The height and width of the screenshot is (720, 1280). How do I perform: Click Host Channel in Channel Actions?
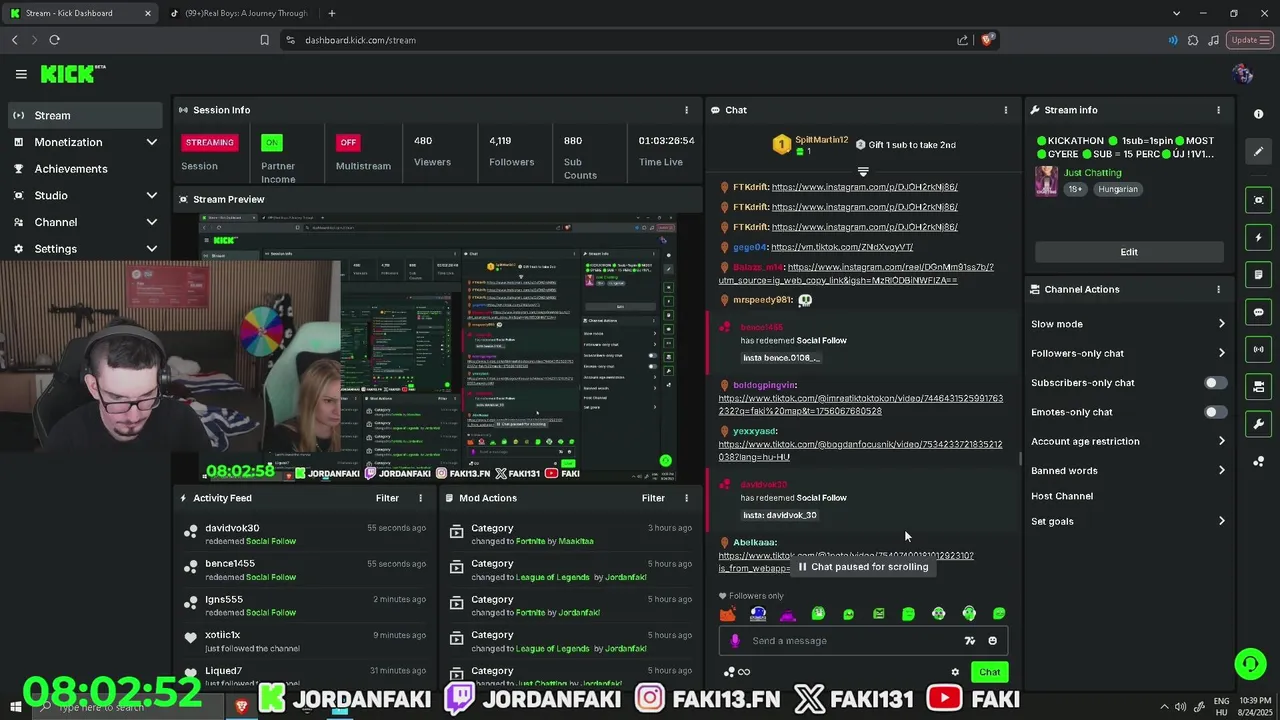point(1062,496)
